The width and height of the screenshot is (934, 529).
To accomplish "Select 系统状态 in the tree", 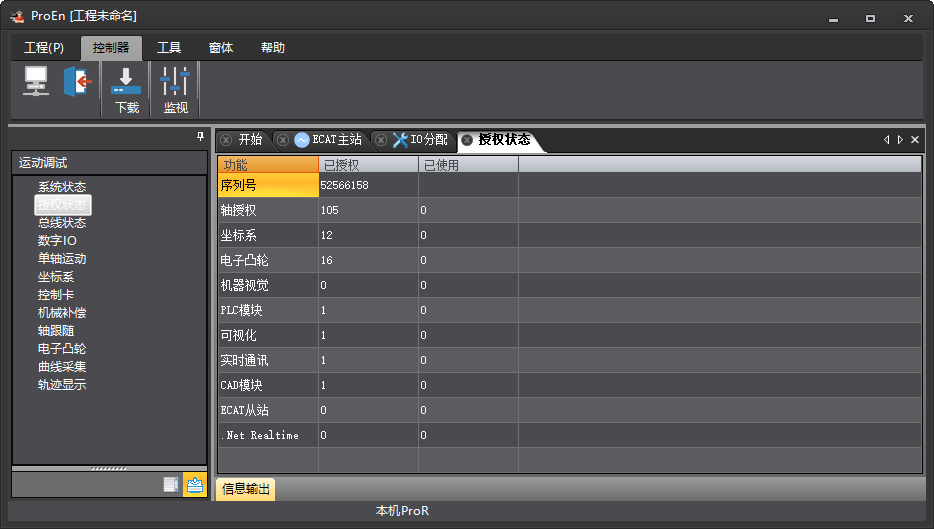I will 62,187.
